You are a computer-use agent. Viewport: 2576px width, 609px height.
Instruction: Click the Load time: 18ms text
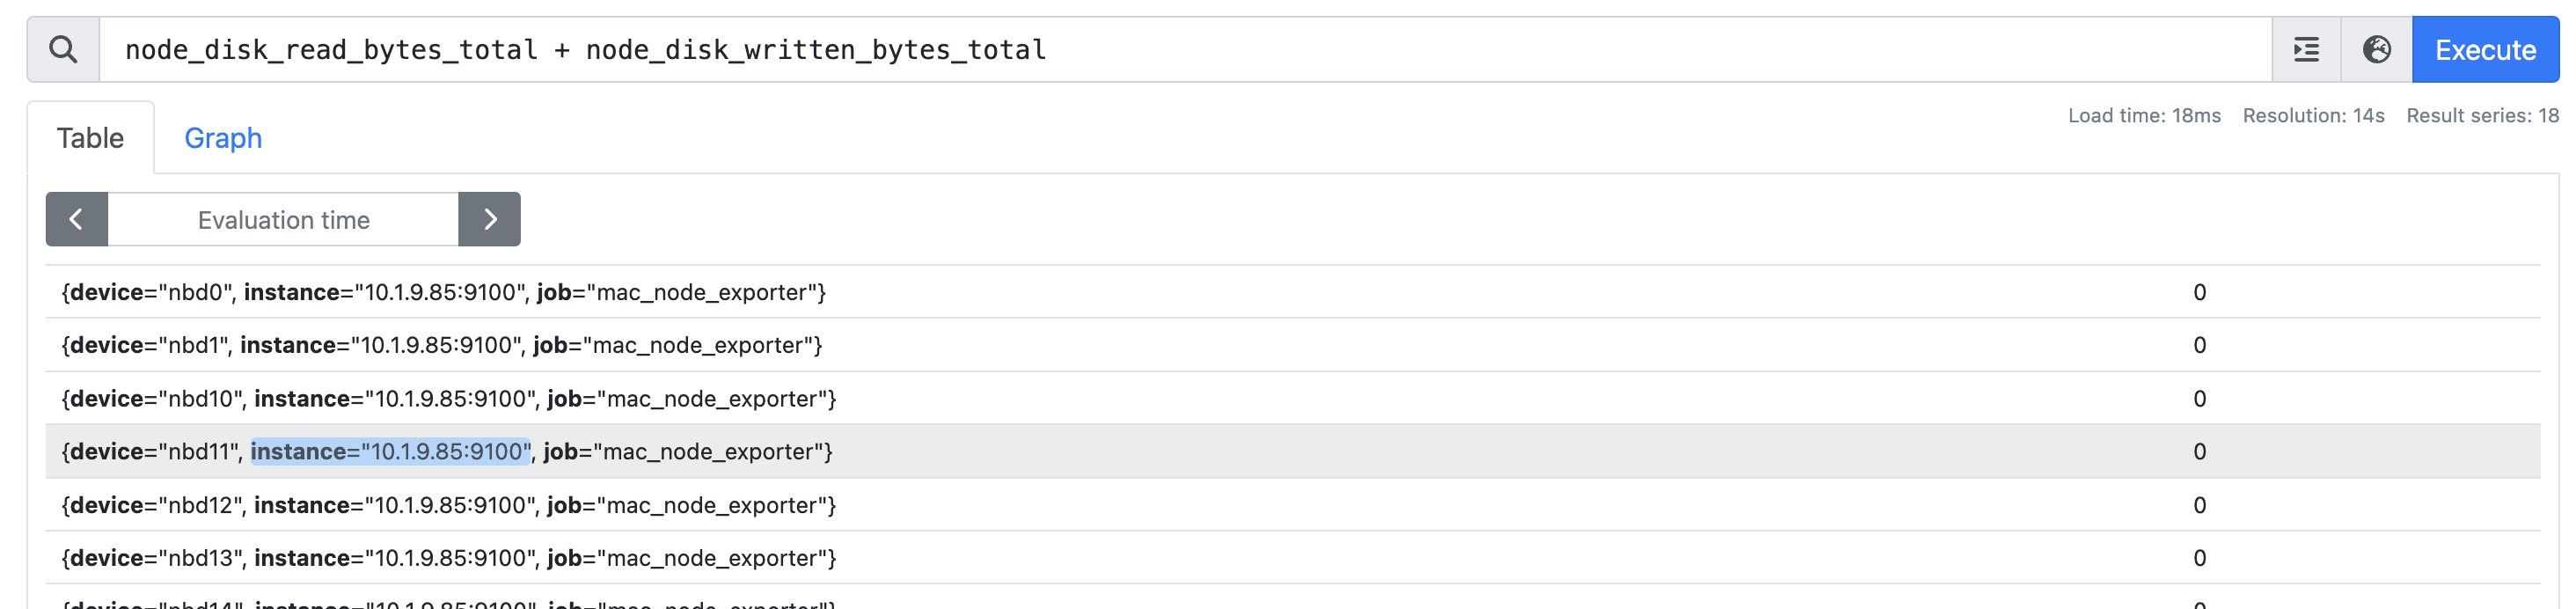pos(2144,115)
